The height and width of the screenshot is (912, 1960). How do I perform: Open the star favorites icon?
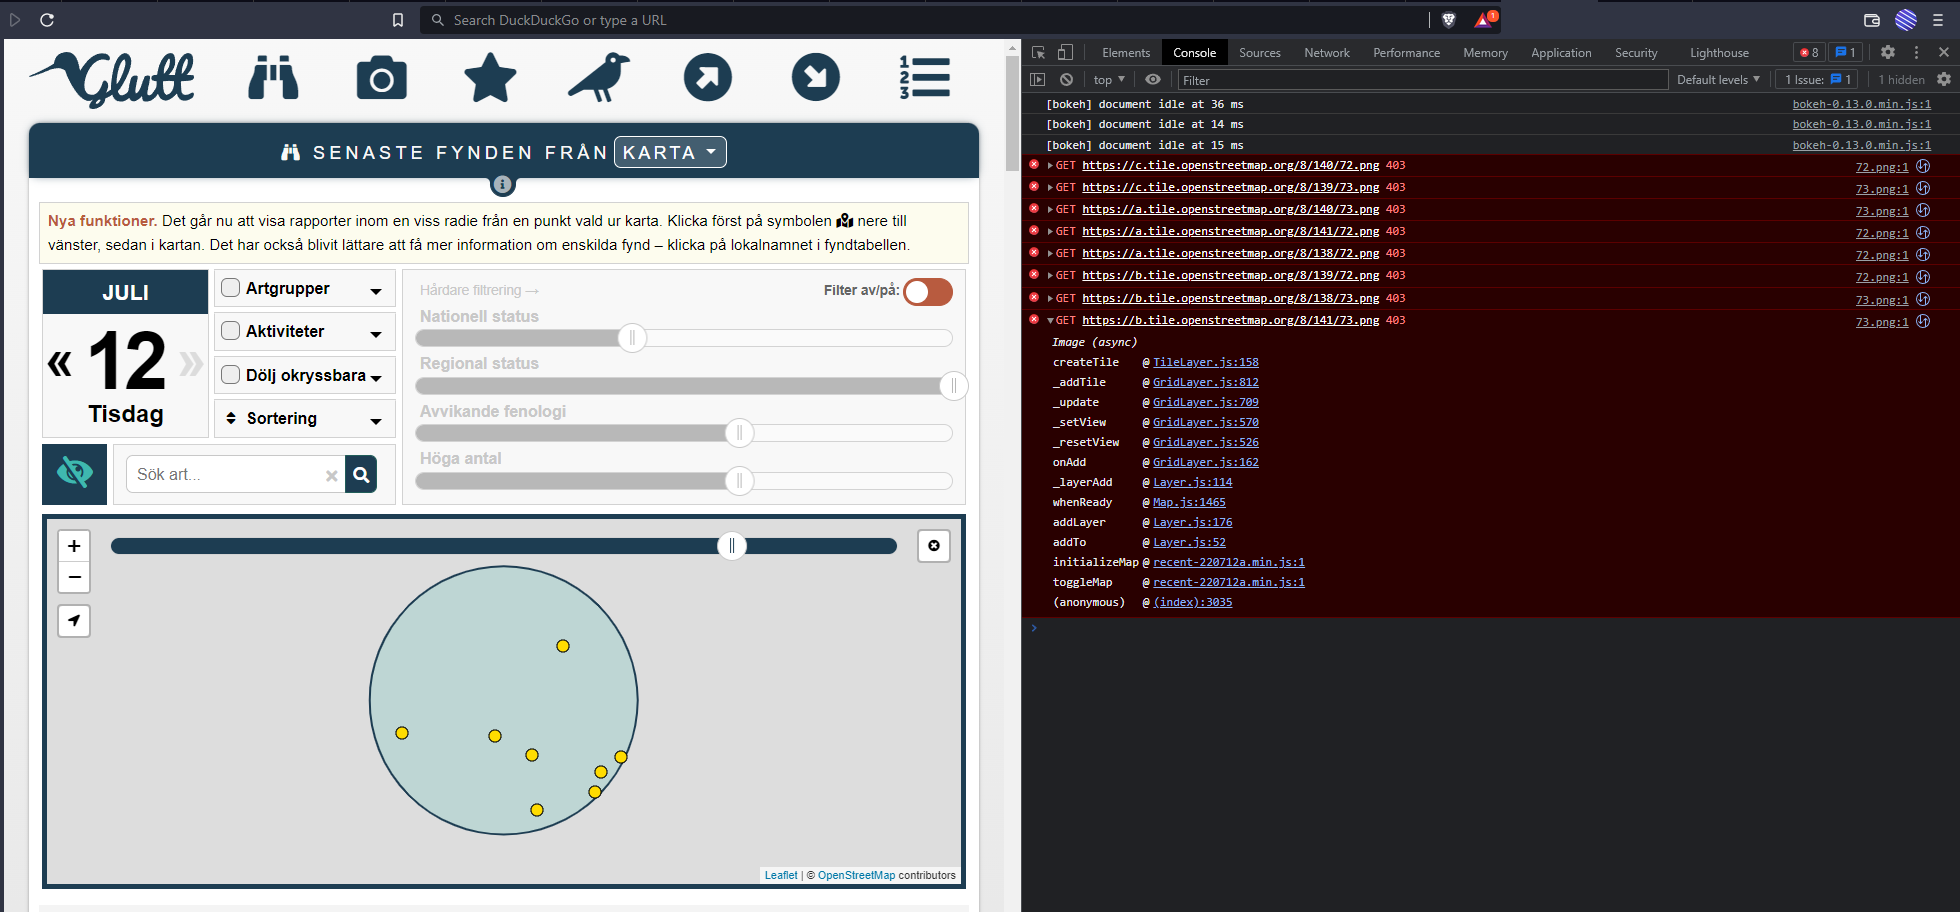click(x=490, y=78)
